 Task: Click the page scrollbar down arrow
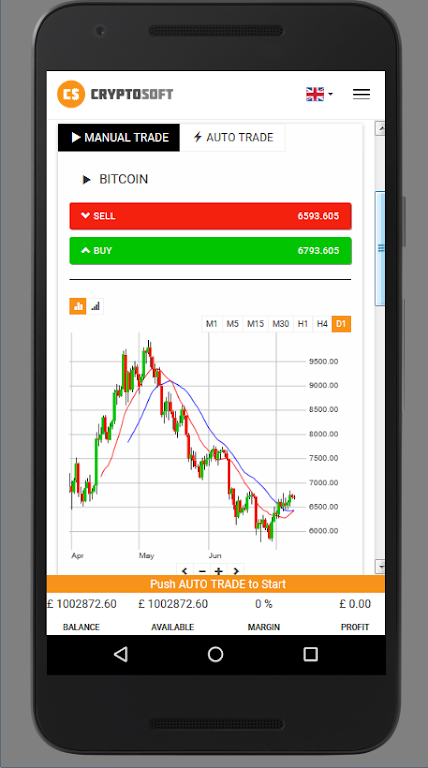click(x=380, y=566)
